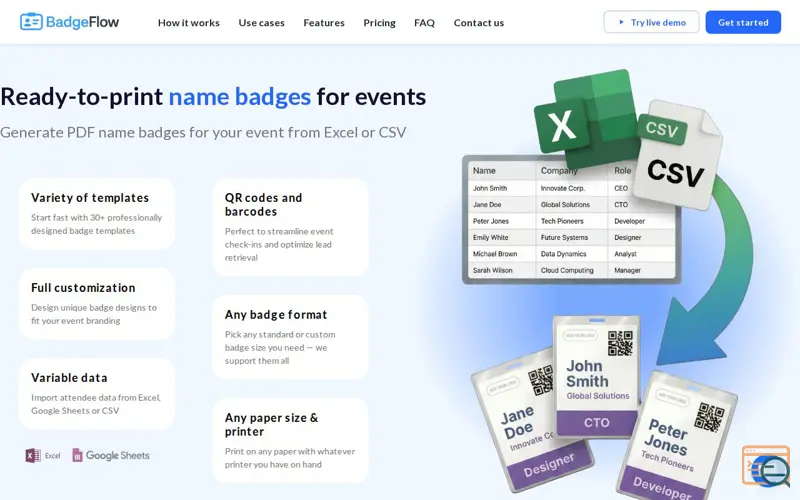This screenshot has height=500, width=800.
Task: Click the 'Future Systems' table cell
Action: click(564, 237)
